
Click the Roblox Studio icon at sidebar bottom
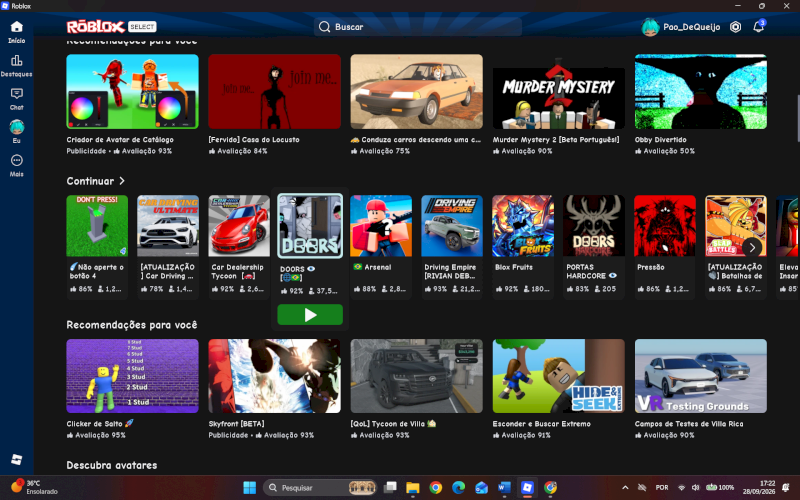click(x=16, y=459)
